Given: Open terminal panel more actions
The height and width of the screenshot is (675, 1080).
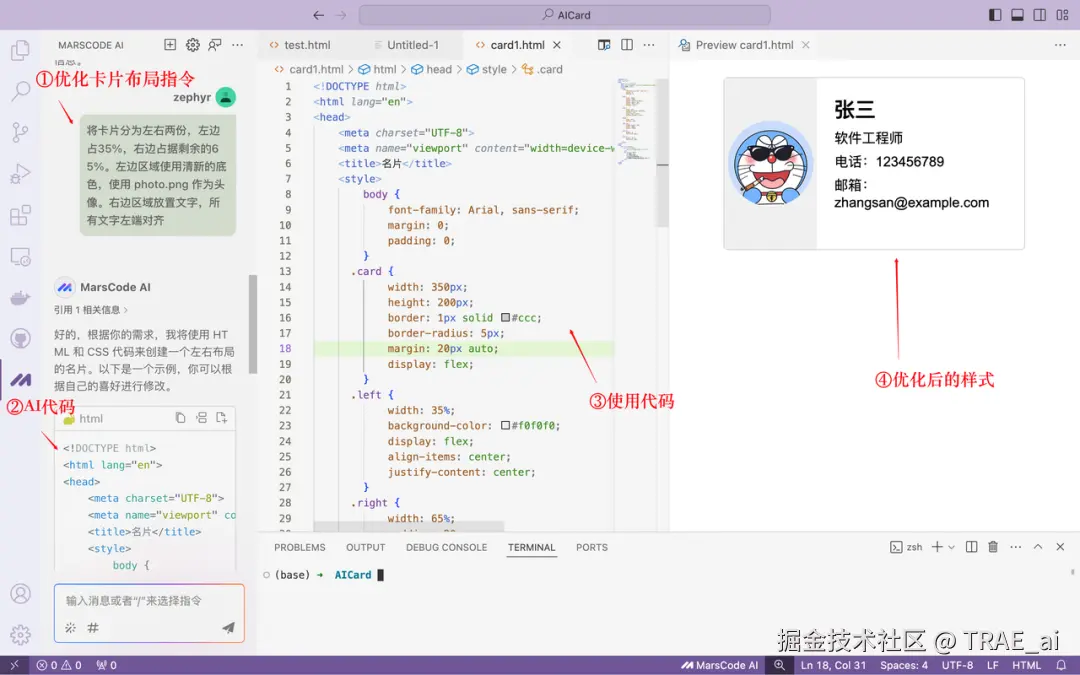Looking at the screenshot, I should (1015, 547).
